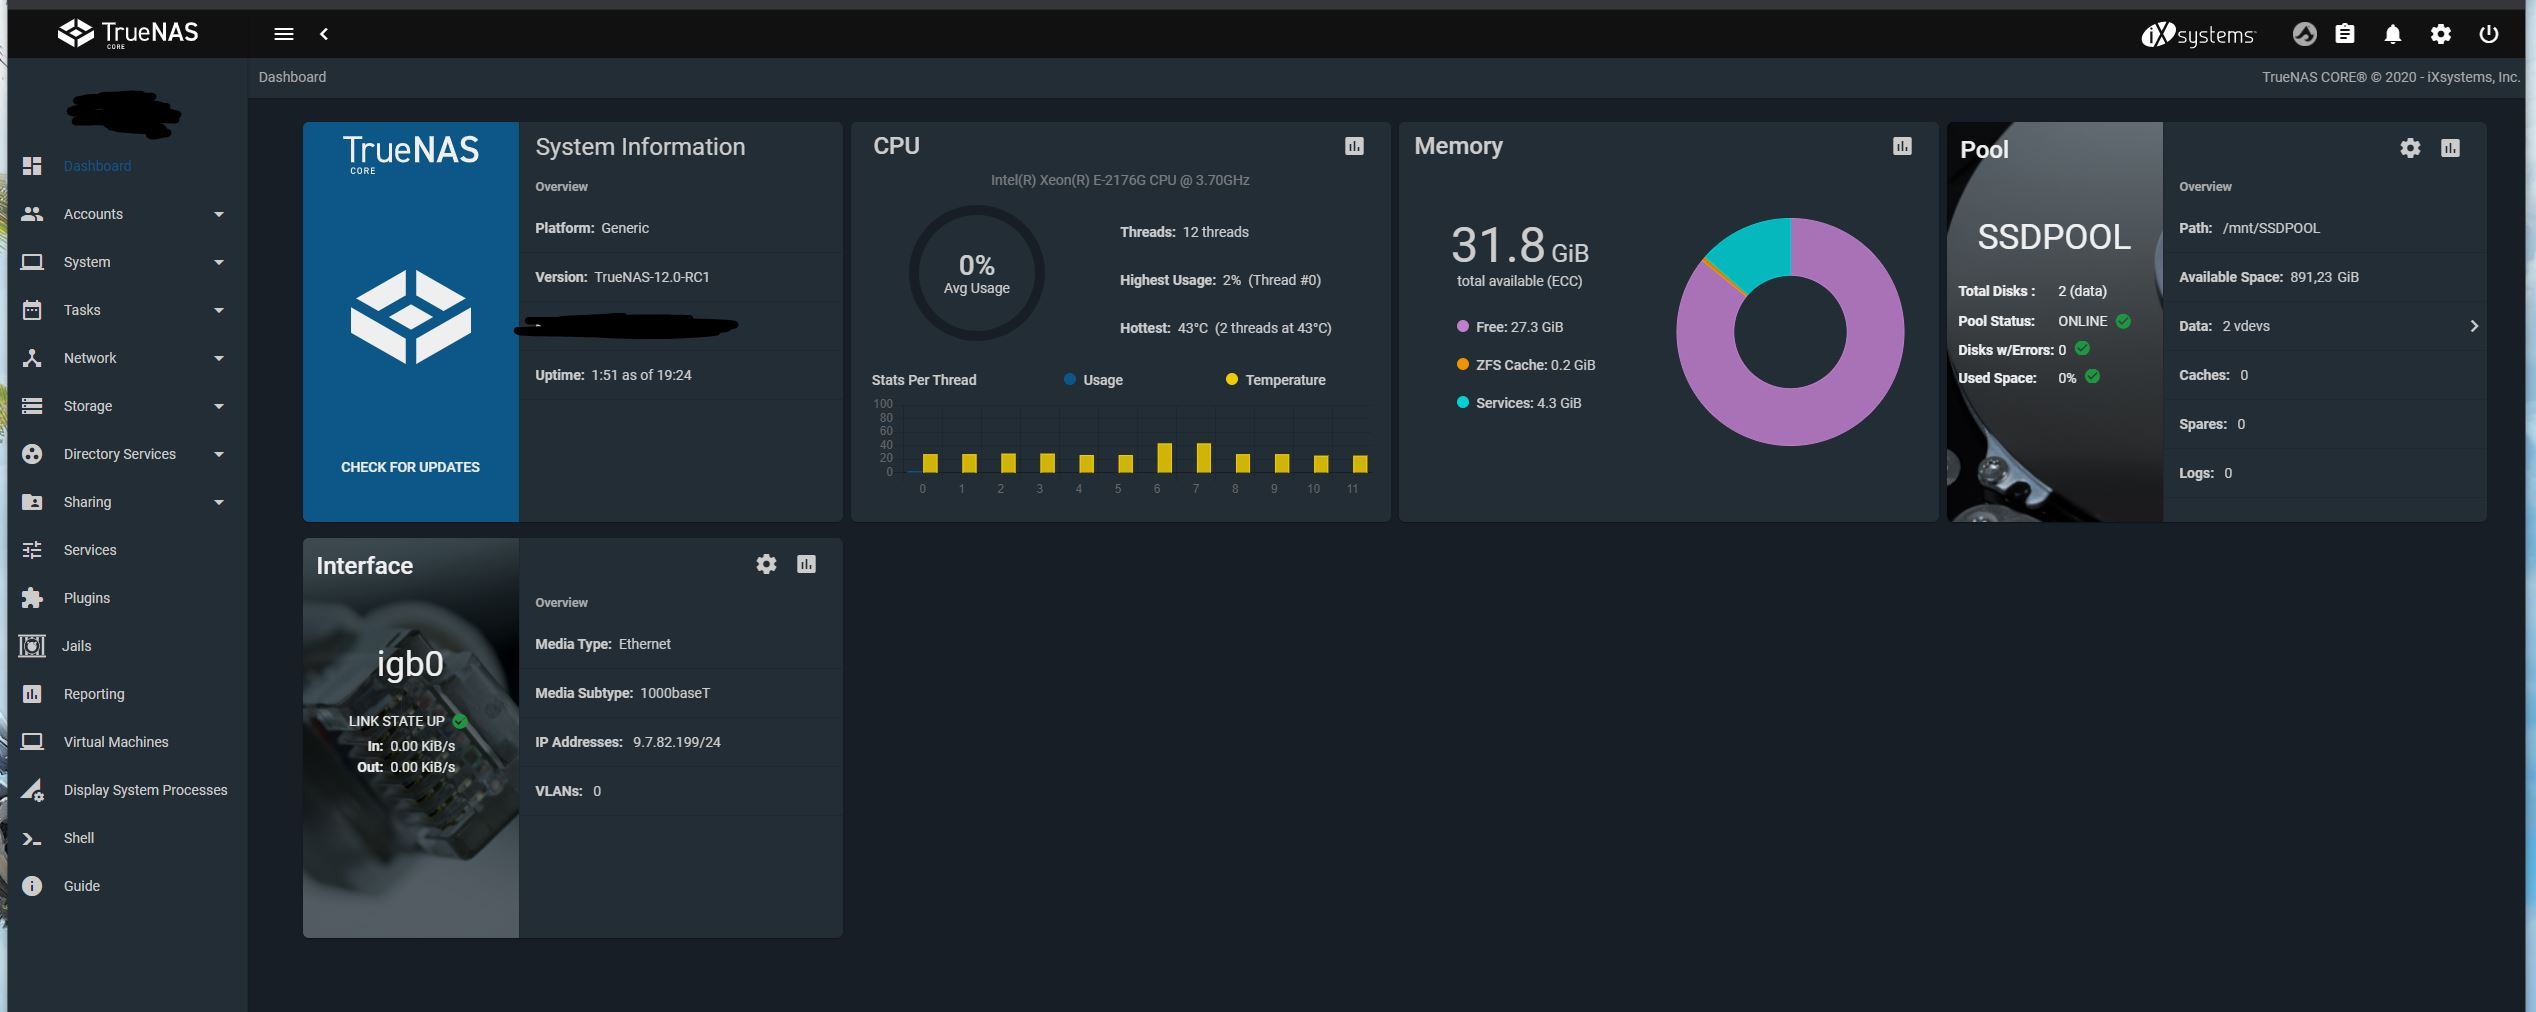The height and width of the screenshot is (1012, 2536).
Task: Click the Directory Services icon
Action: [32, 454]
